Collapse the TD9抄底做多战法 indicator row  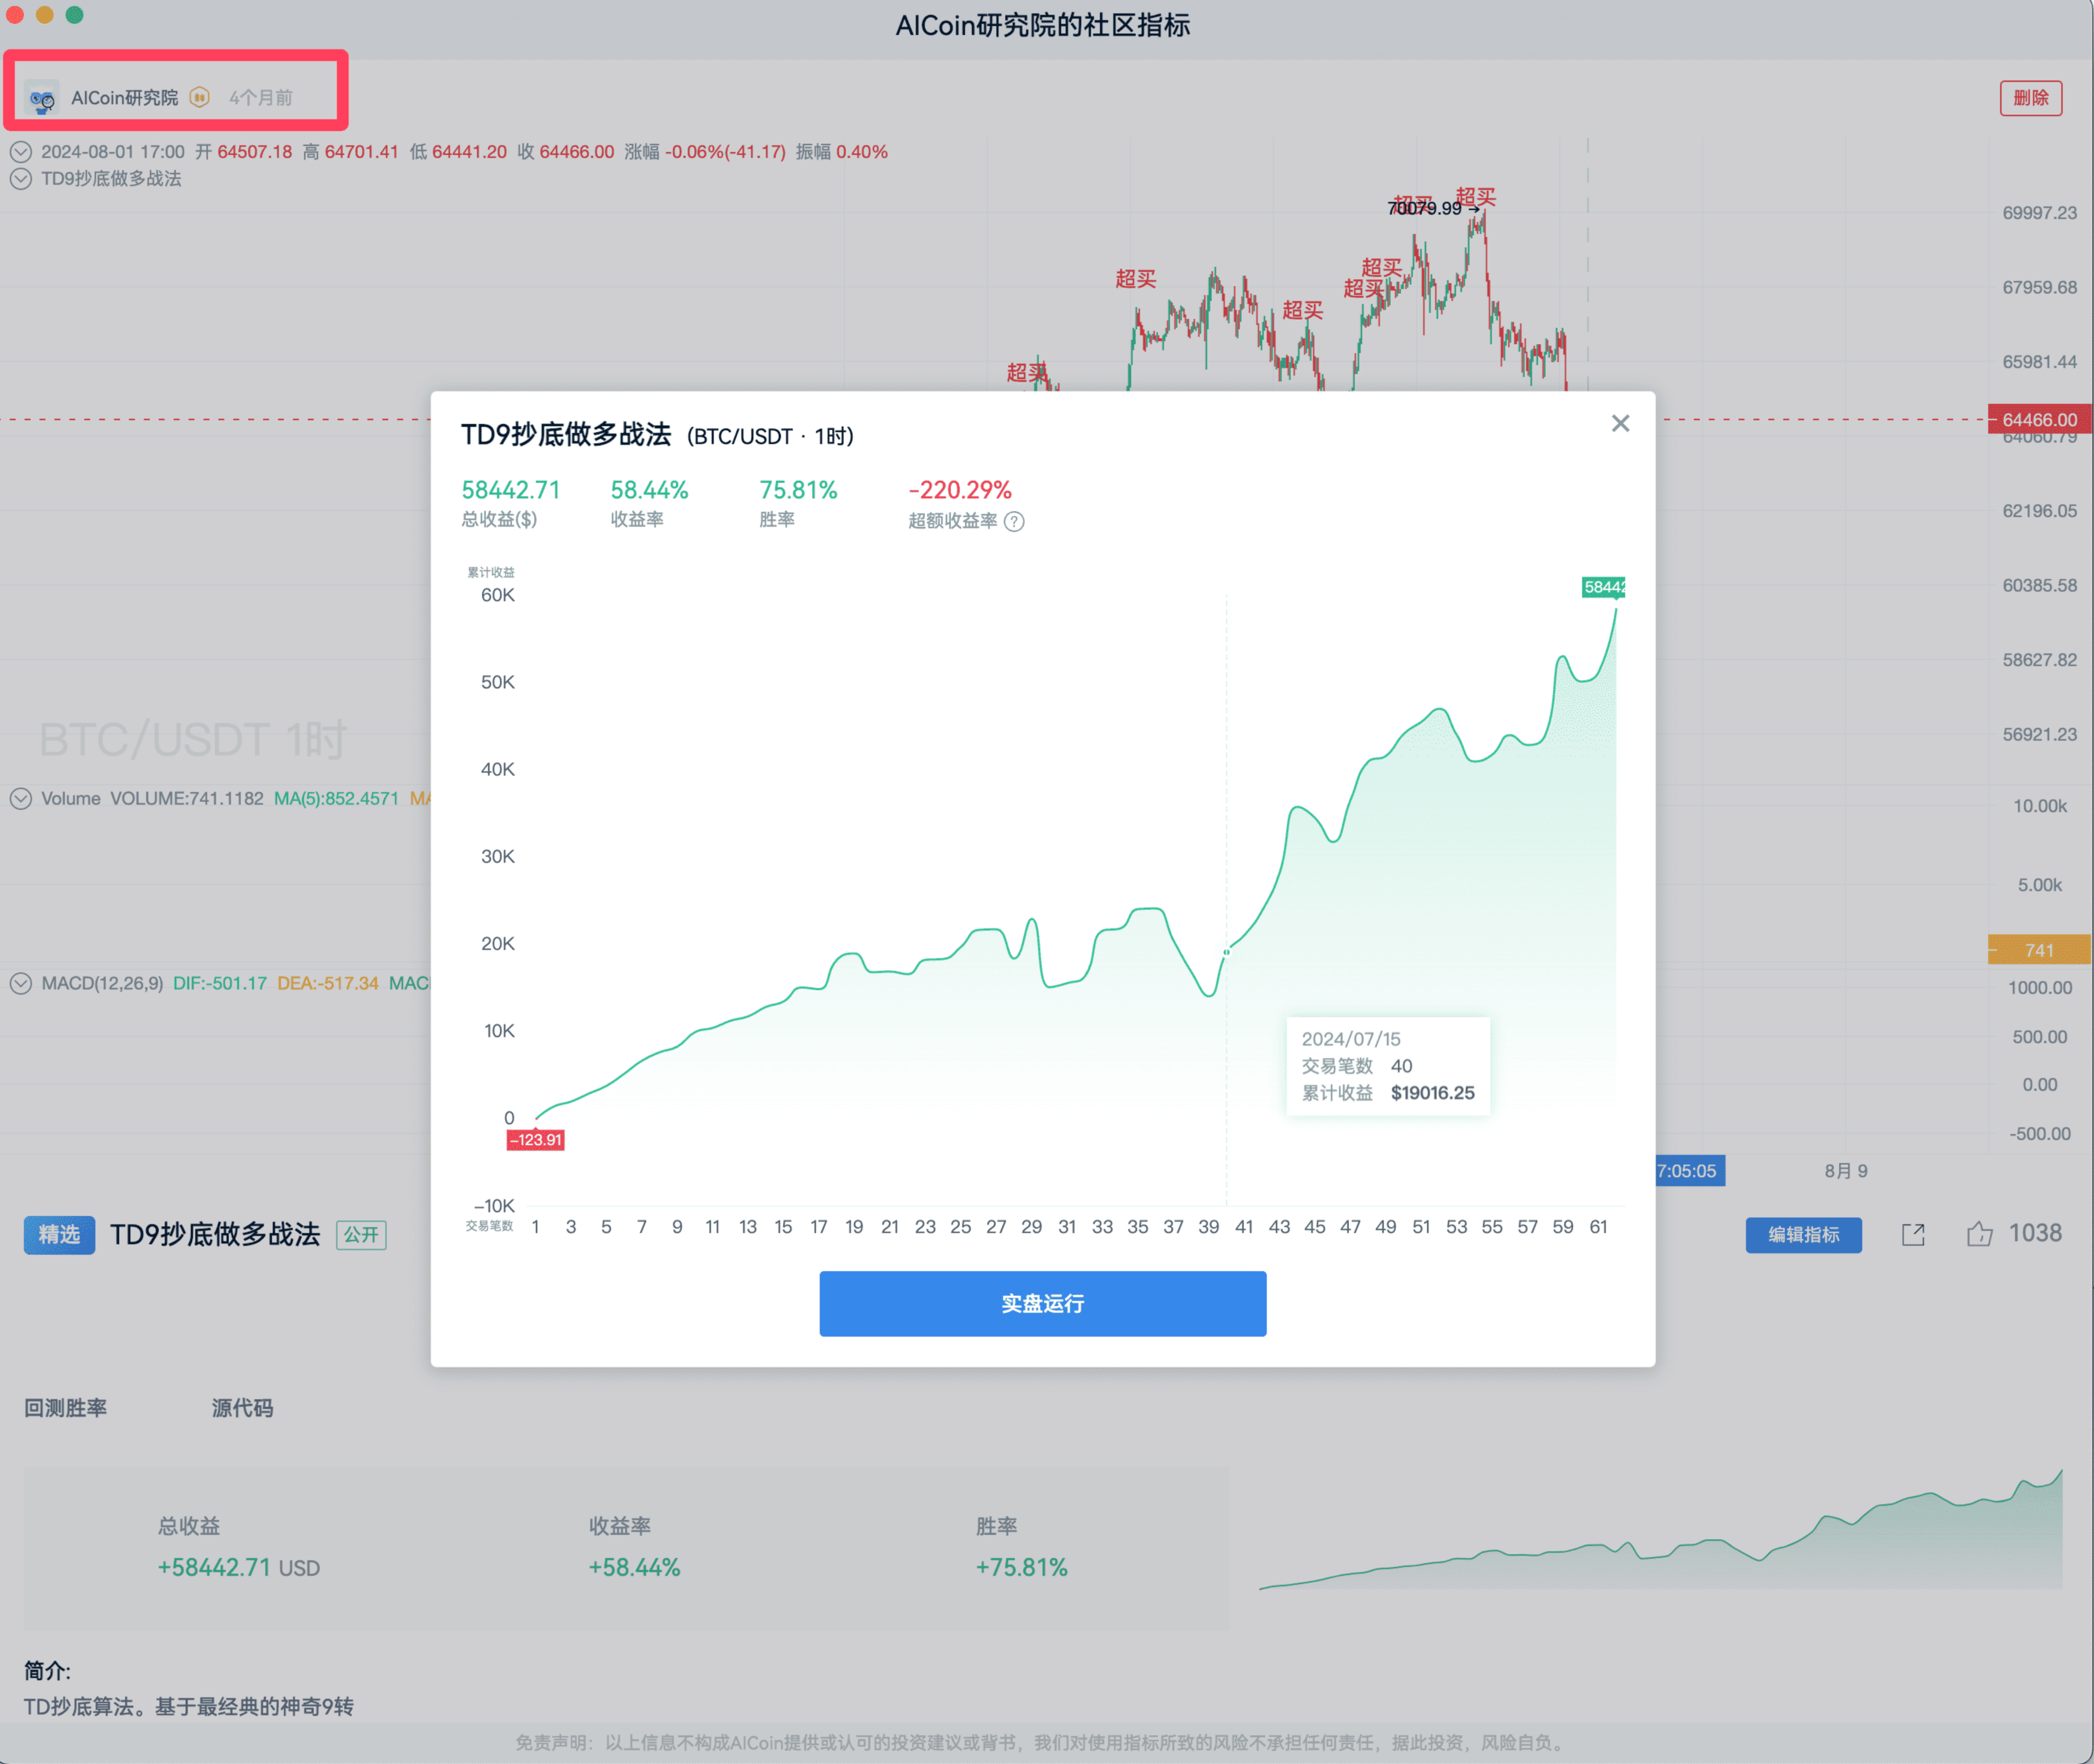pyautogui.click(x=20, y=179)
